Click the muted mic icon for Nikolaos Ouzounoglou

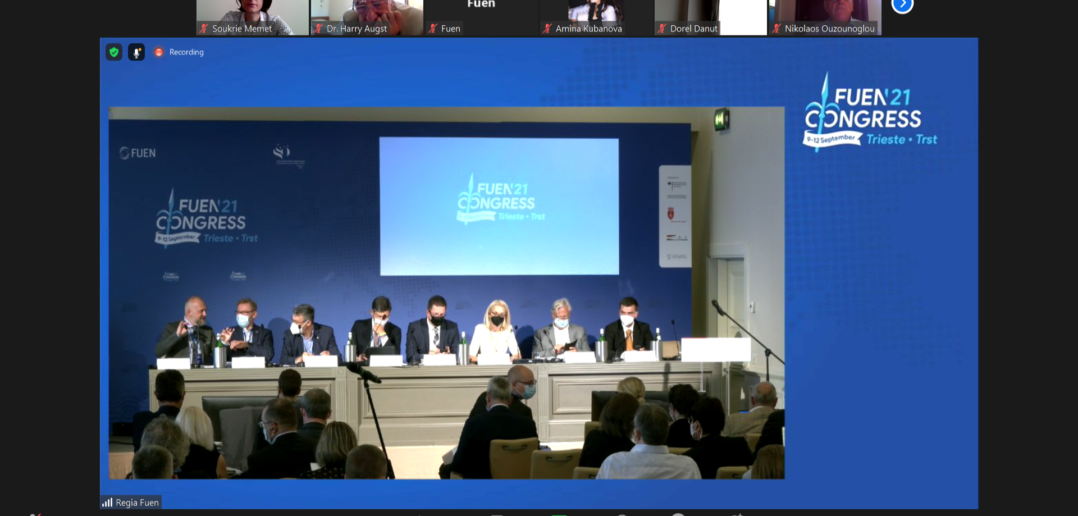pos(777,29)
